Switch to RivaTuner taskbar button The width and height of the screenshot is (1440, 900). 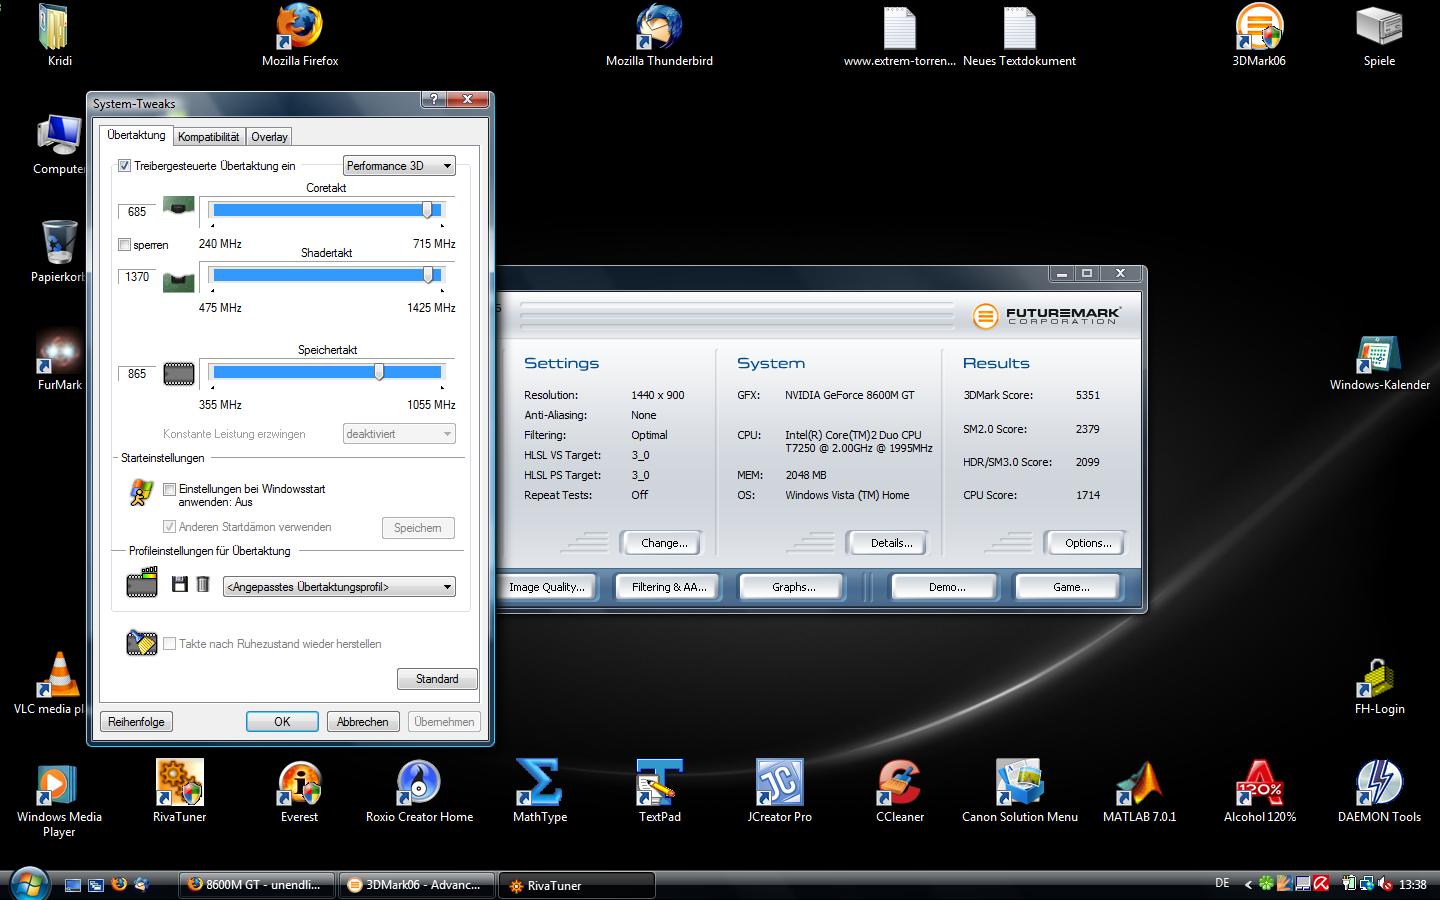click(x=576, y=885)
